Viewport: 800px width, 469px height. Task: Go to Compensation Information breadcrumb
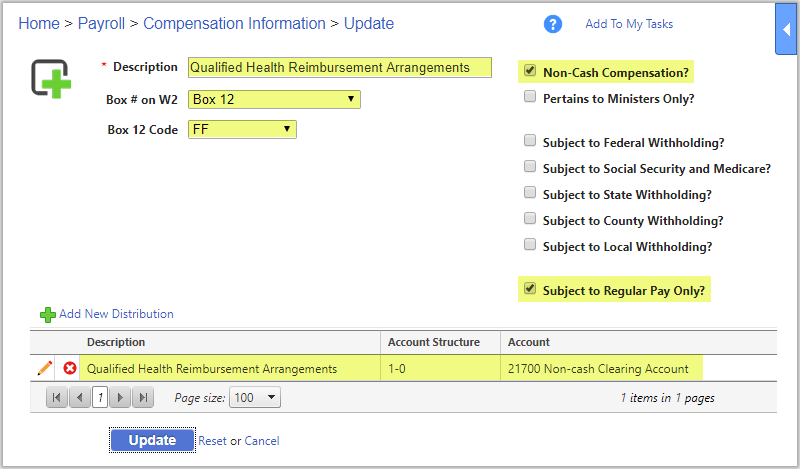234,23
